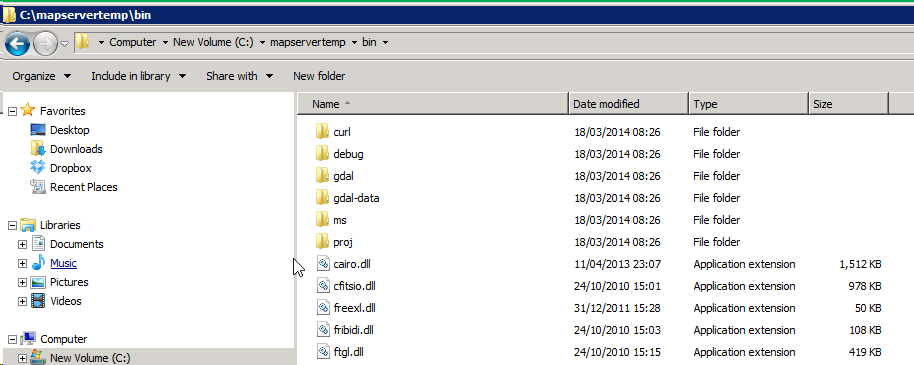Click window title folder icon
The width and height of the screenshot is (914, 365).
coord(9,15)
